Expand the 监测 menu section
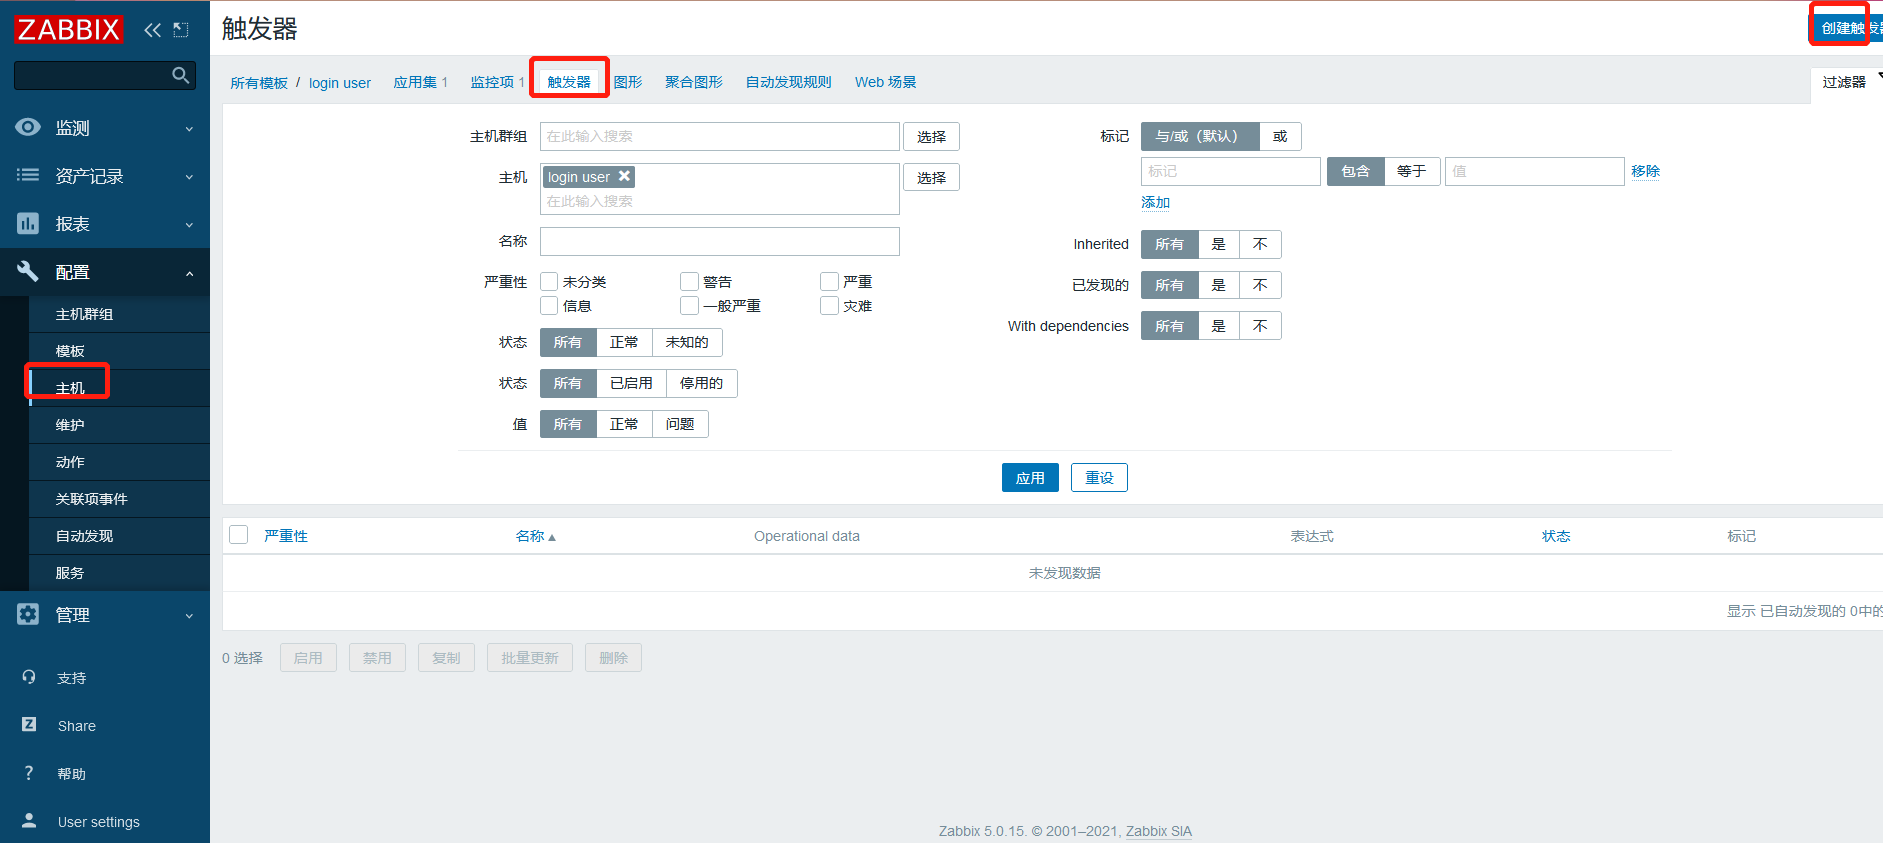The image size is (1883, 843). (189, 128)
